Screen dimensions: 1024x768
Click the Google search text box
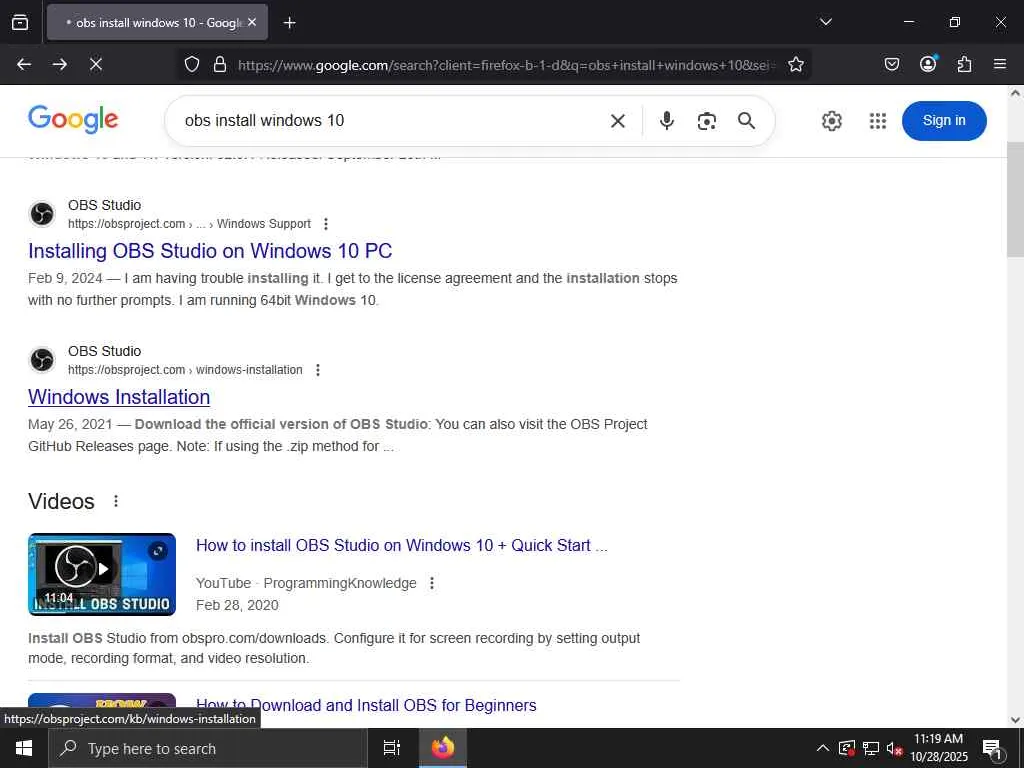(x=392, y=120)
